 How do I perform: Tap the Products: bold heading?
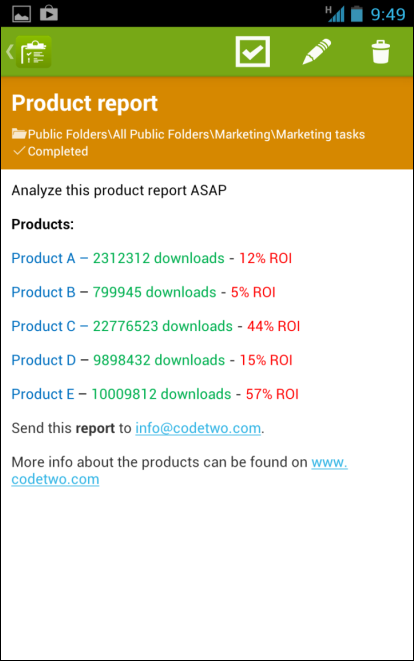point(43,224)
